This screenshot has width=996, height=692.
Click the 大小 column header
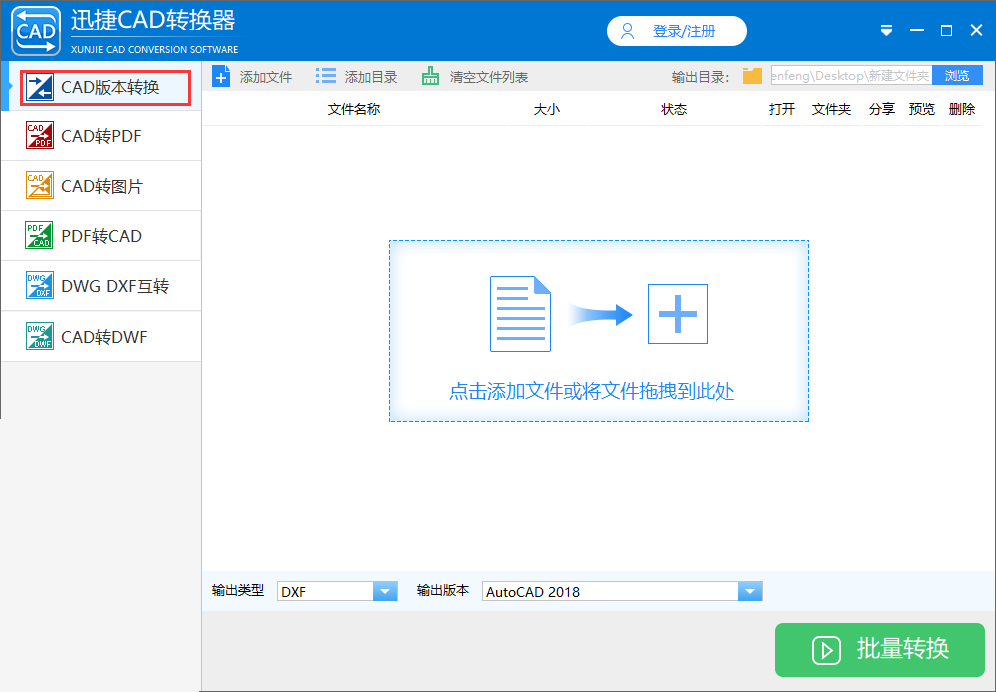pyautogui.click(x=547, y=109)
